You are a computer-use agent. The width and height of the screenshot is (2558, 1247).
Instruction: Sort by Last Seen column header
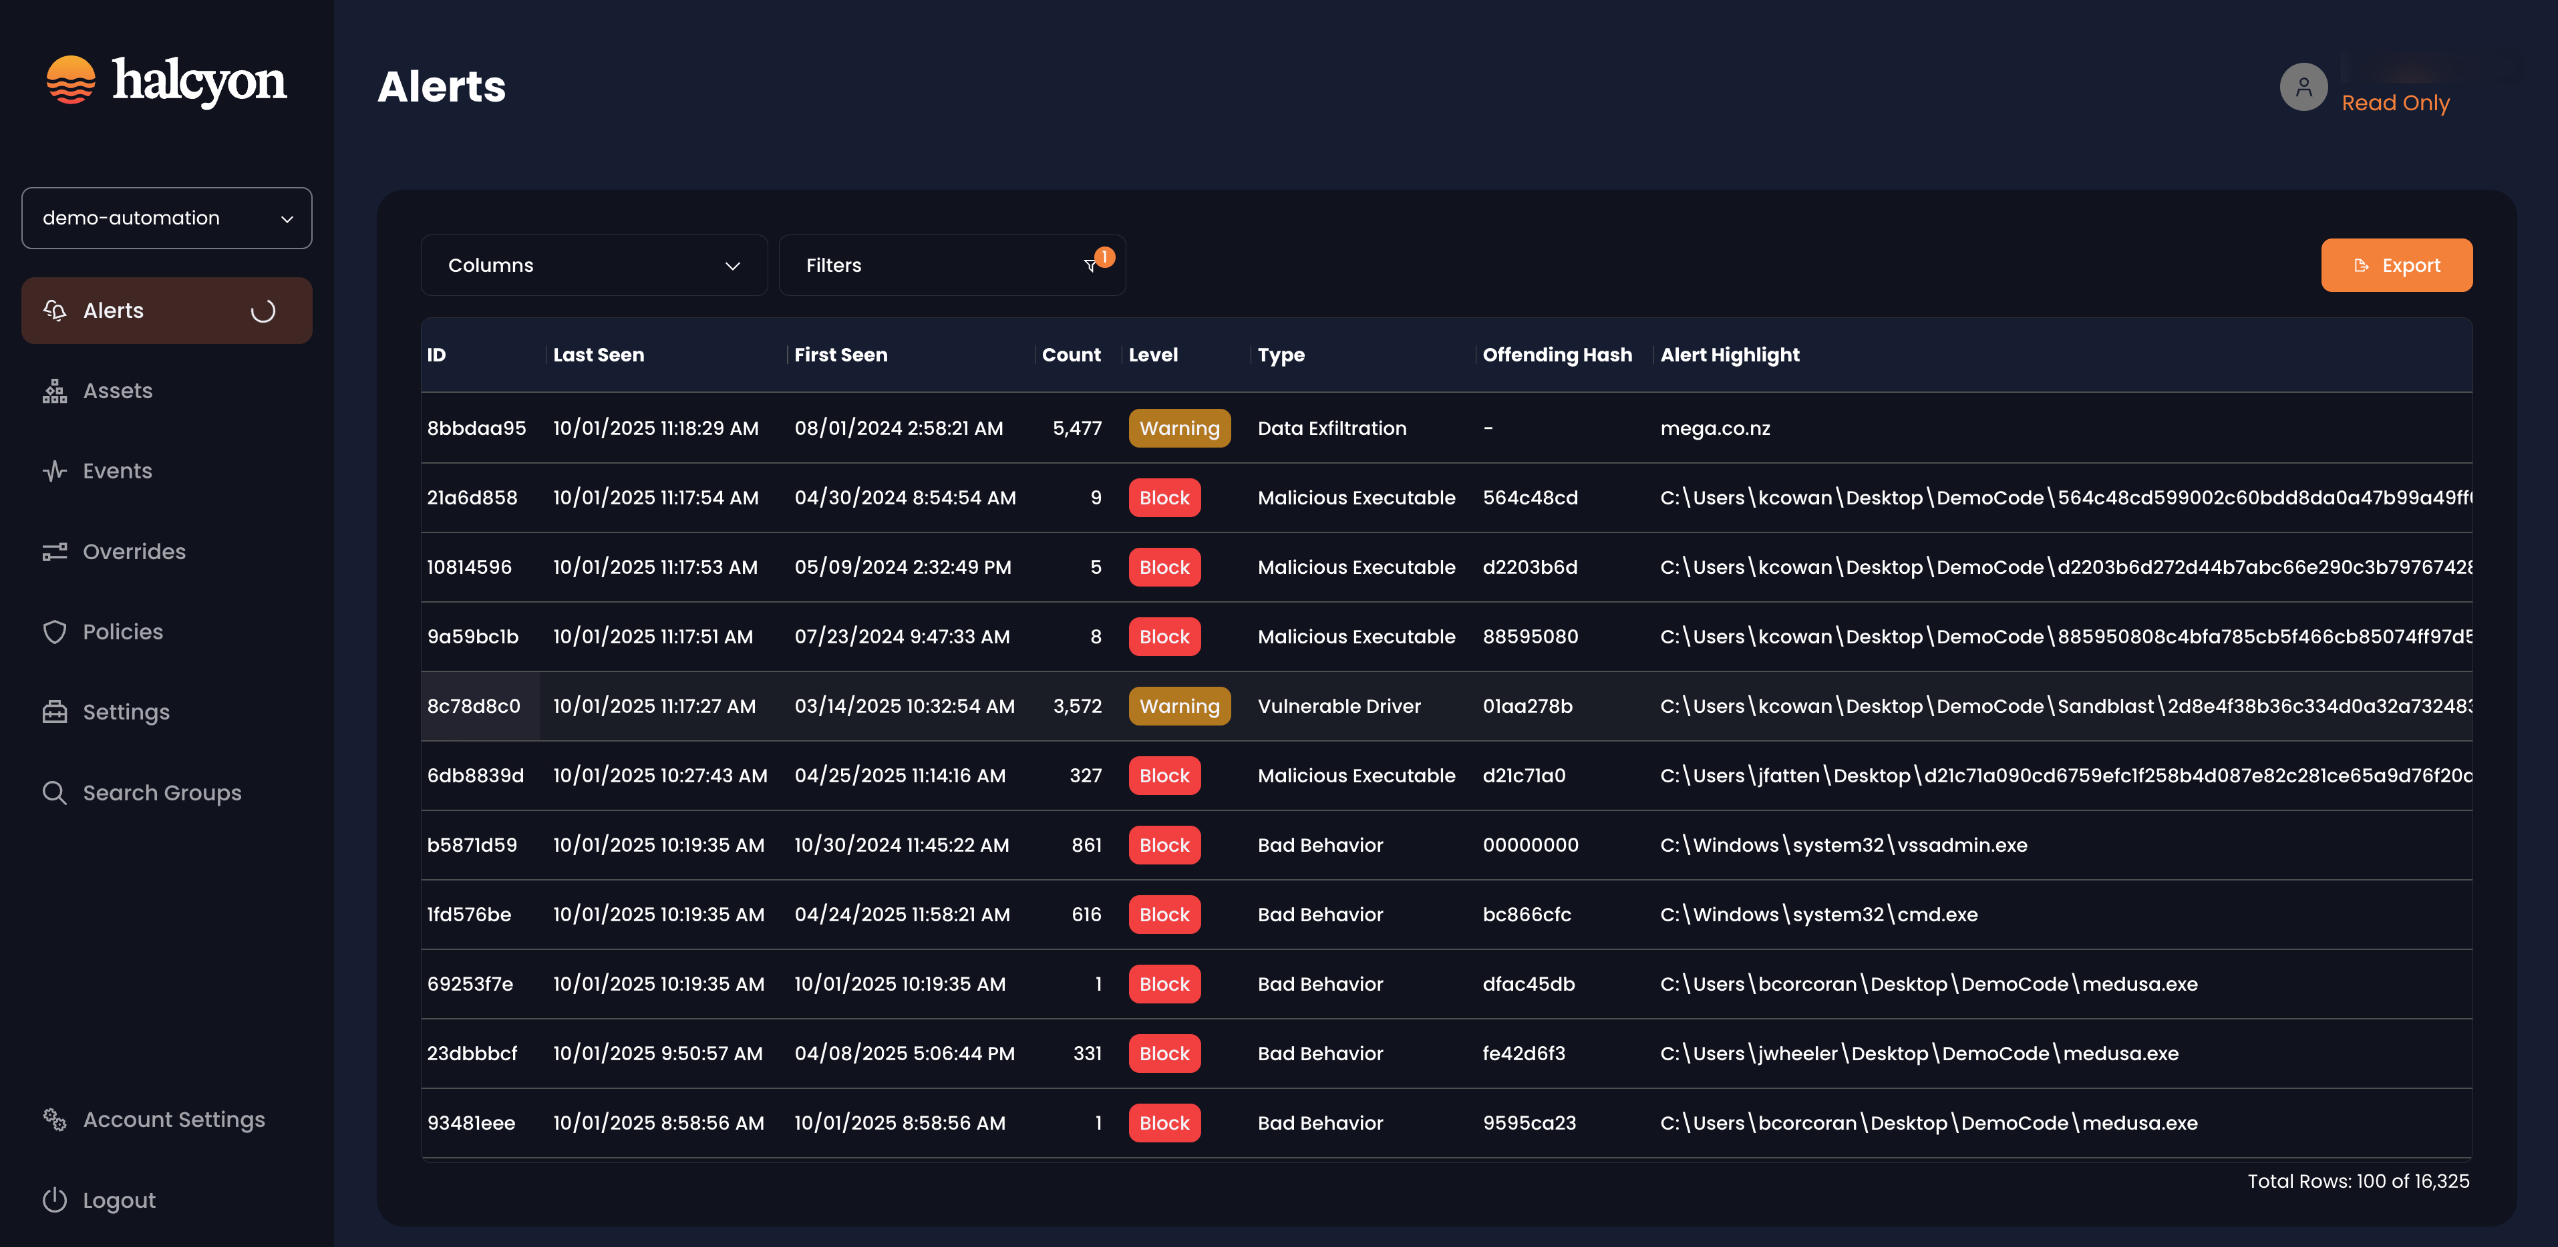598,355
